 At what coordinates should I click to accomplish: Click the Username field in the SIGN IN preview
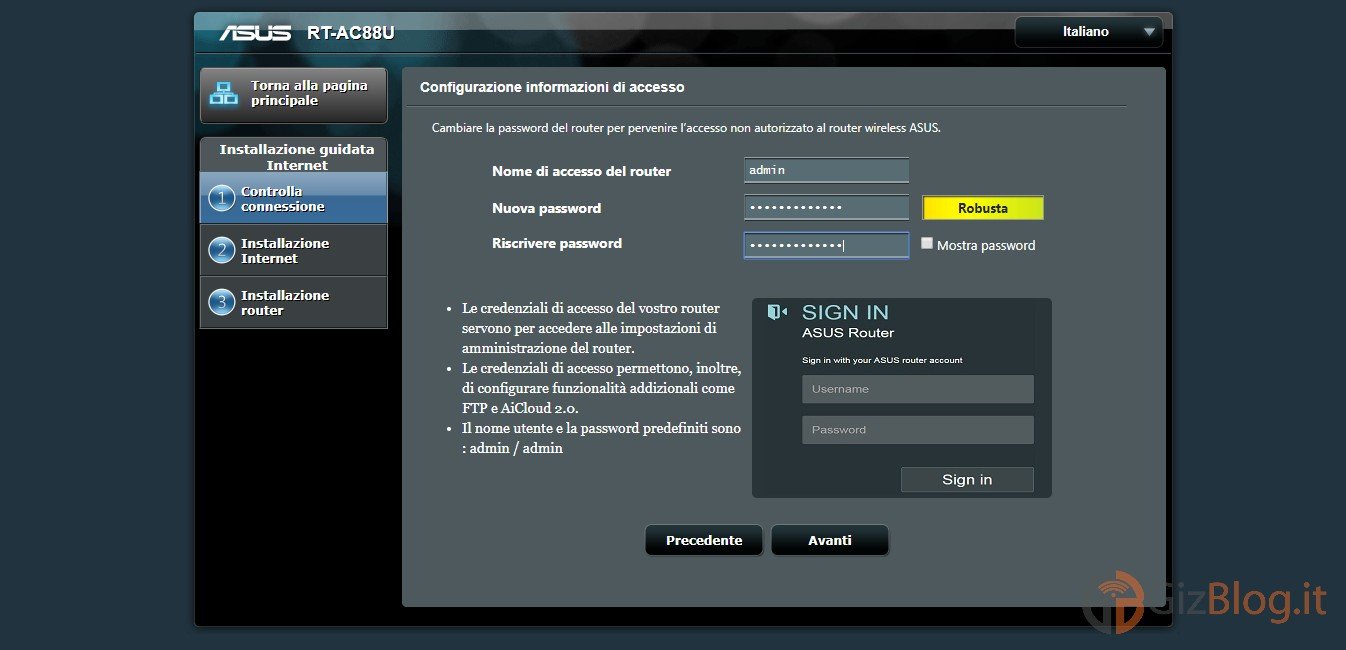coord(918,389)
